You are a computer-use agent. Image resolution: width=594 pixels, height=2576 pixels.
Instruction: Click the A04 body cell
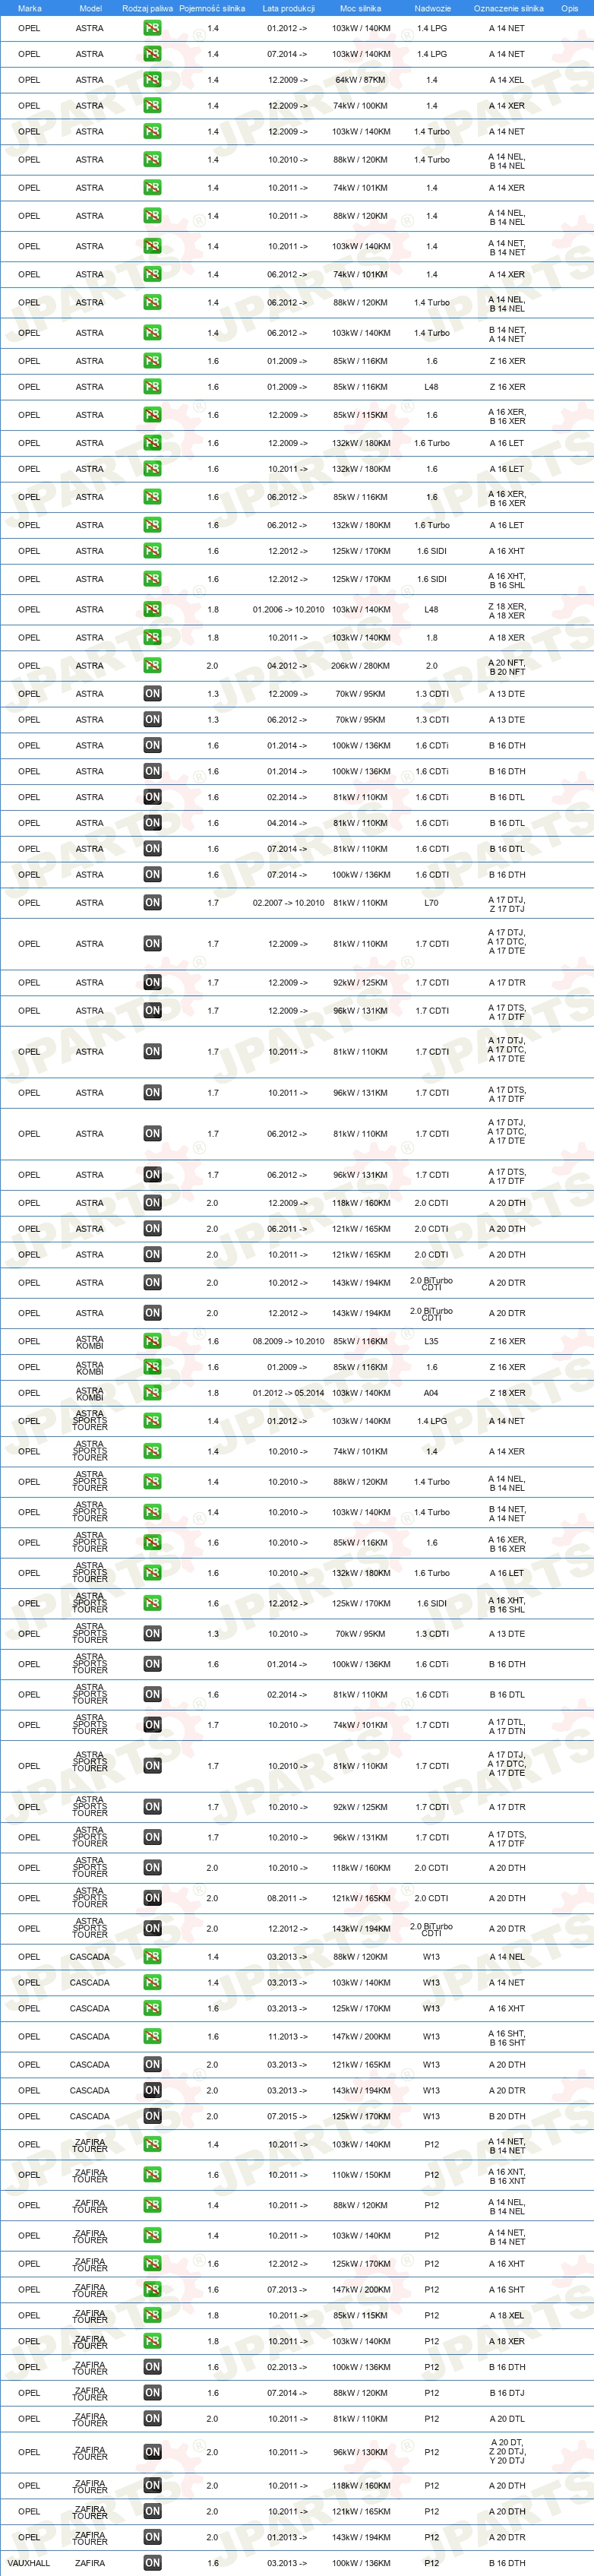pos(431,1393)
